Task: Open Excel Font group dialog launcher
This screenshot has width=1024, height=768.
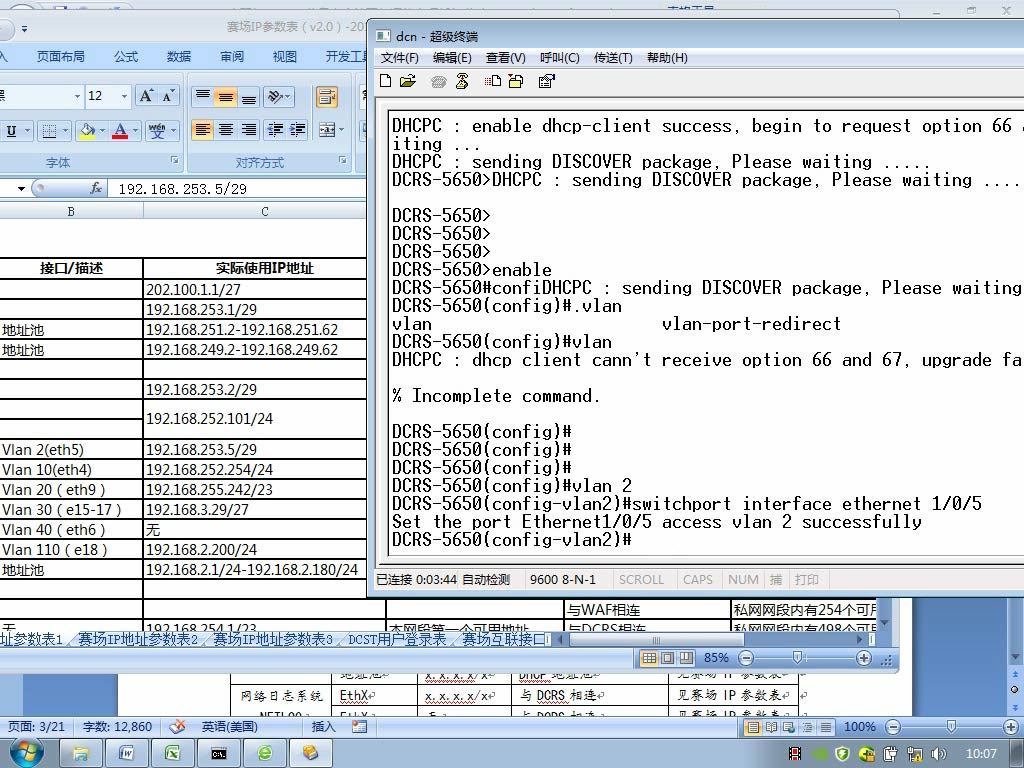Action: (x=174, y=160)
